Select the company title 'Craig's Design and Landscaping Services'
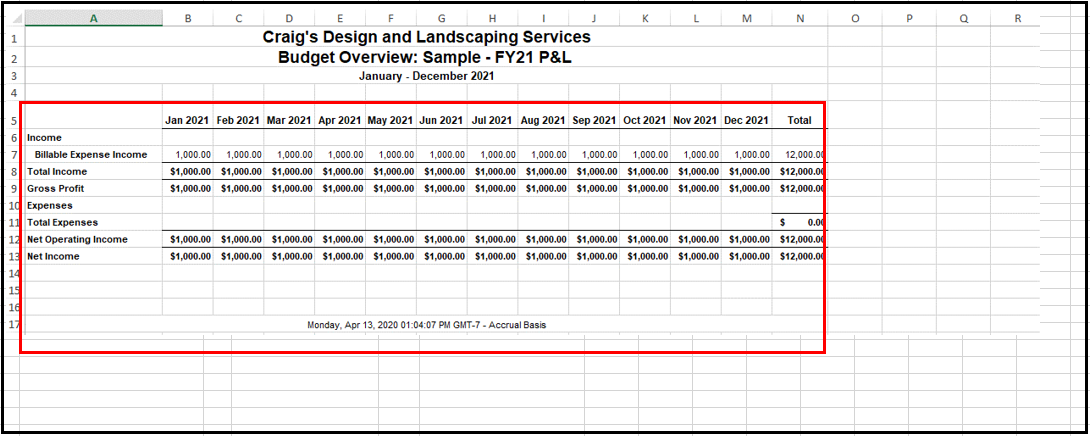The width and height of the screenshot is (1090, 436). pyautogui.click(x=427, y=38)
